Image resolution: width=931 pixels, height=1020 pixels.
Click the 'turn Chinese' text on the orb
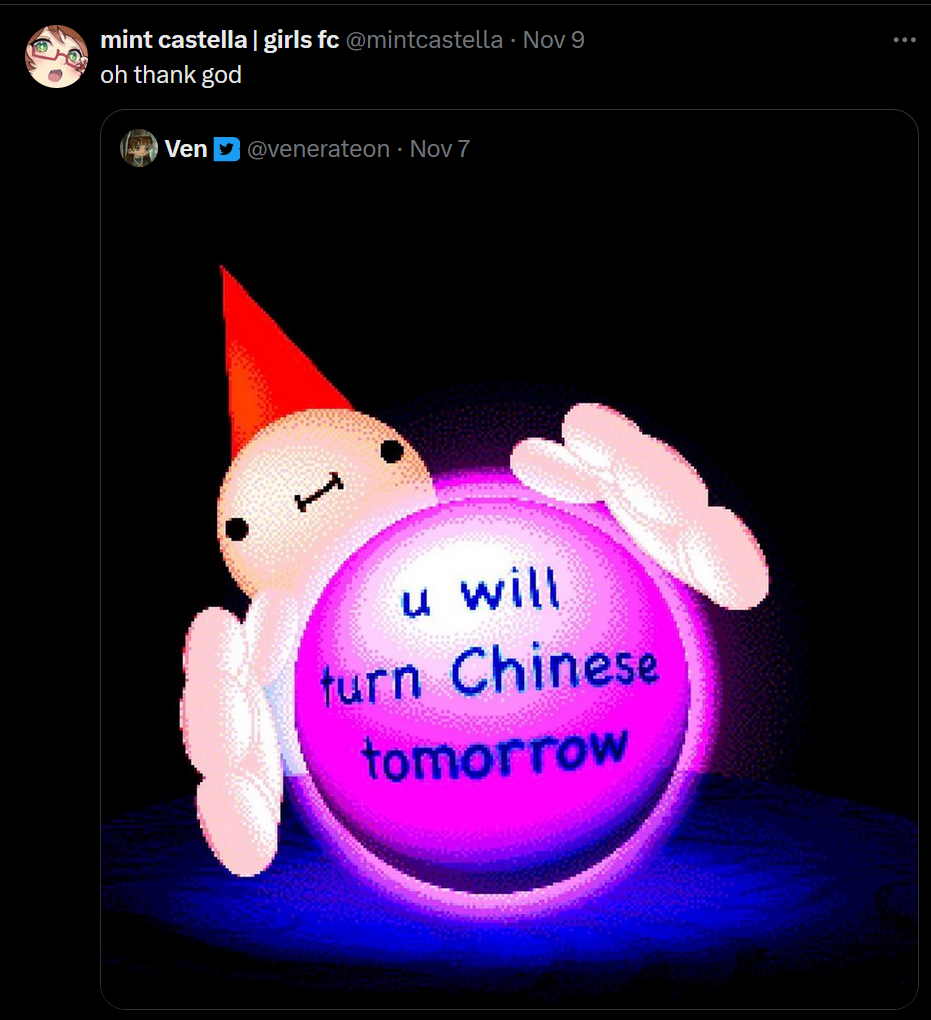tap(489, 675)
